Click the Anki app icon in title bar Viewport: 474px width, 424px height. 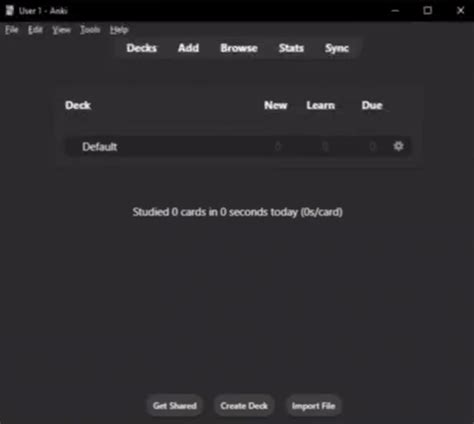(x=10, y=10)
